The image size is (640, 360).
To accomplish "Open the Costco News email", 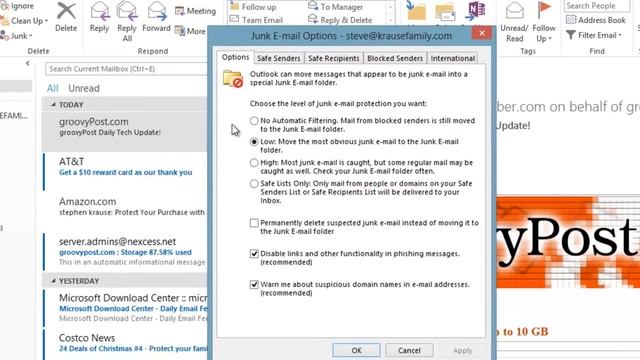I will [x=124, y=345].
